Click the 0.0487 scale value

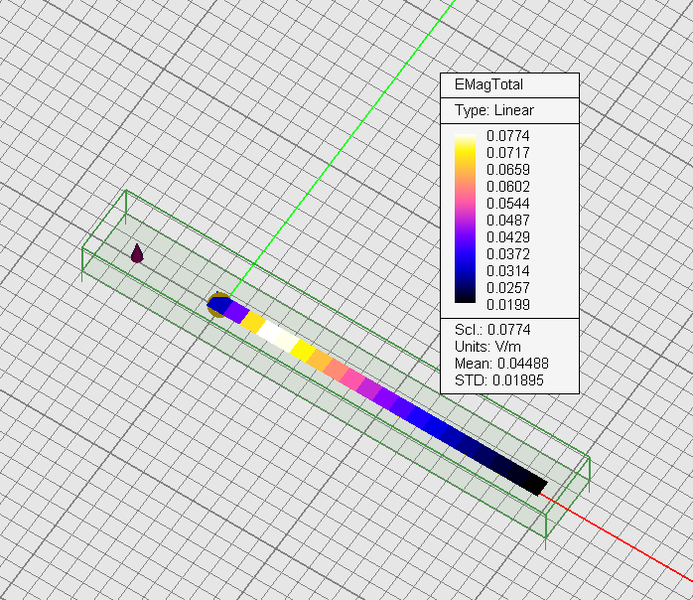pyautogui.click(x=508, y=220)
